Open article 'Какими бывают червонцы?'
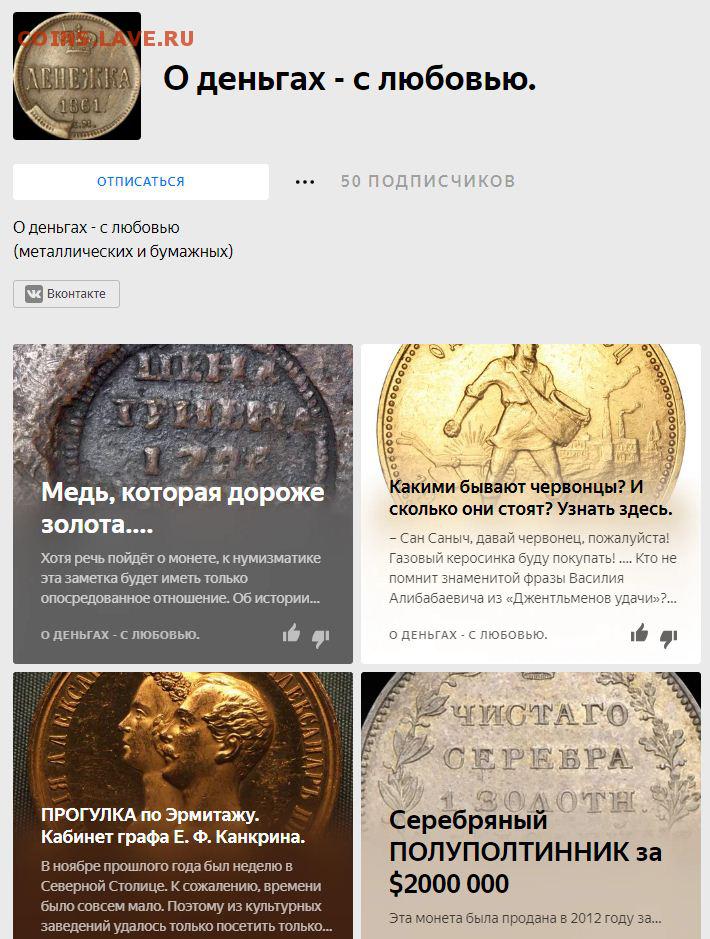710x939 pixels. coord(530,498)
